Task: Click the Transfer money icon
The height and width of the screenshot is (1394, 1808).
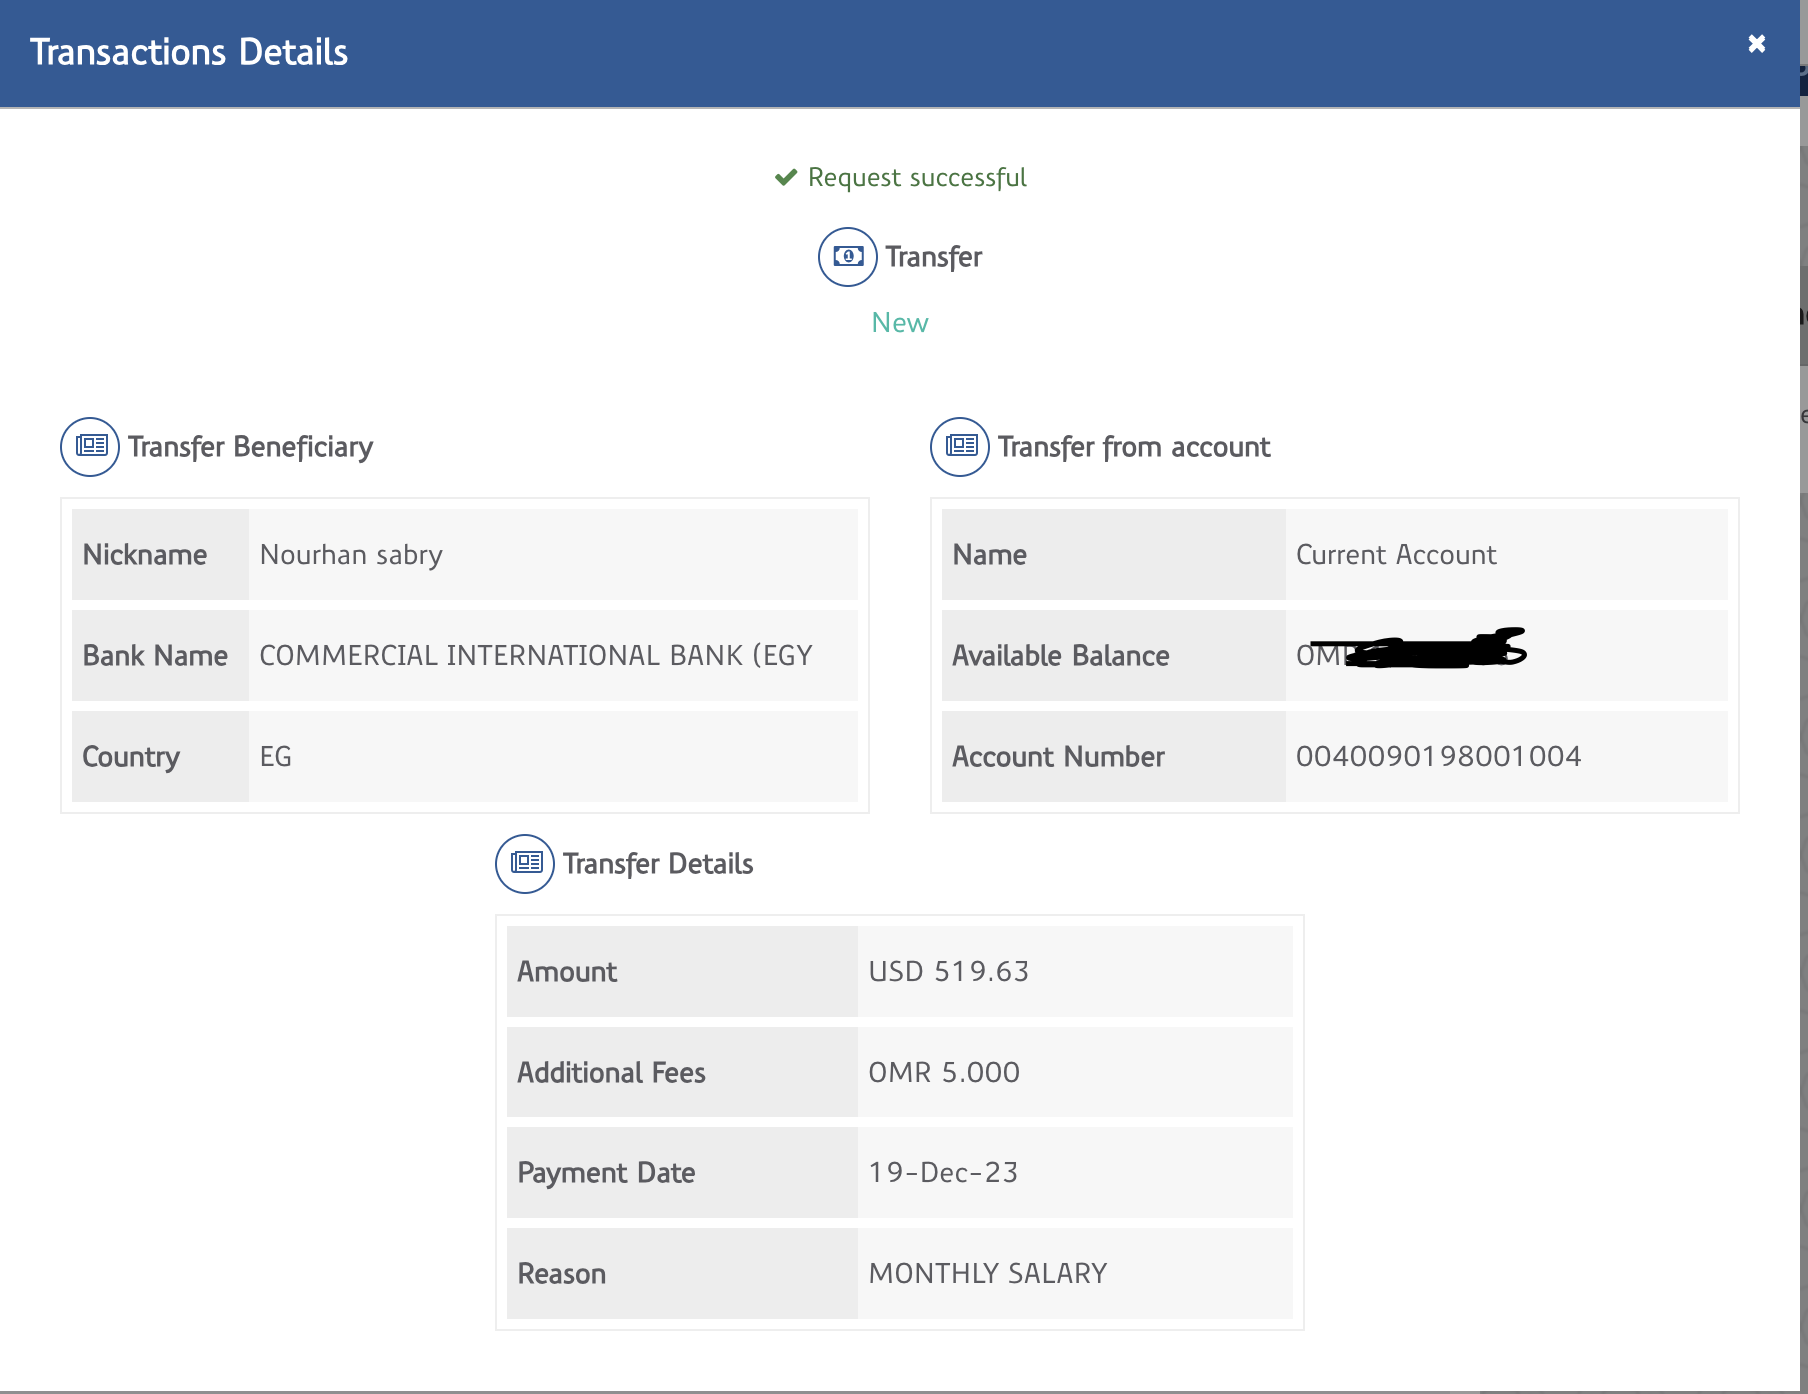Action: tap(847, 257)
